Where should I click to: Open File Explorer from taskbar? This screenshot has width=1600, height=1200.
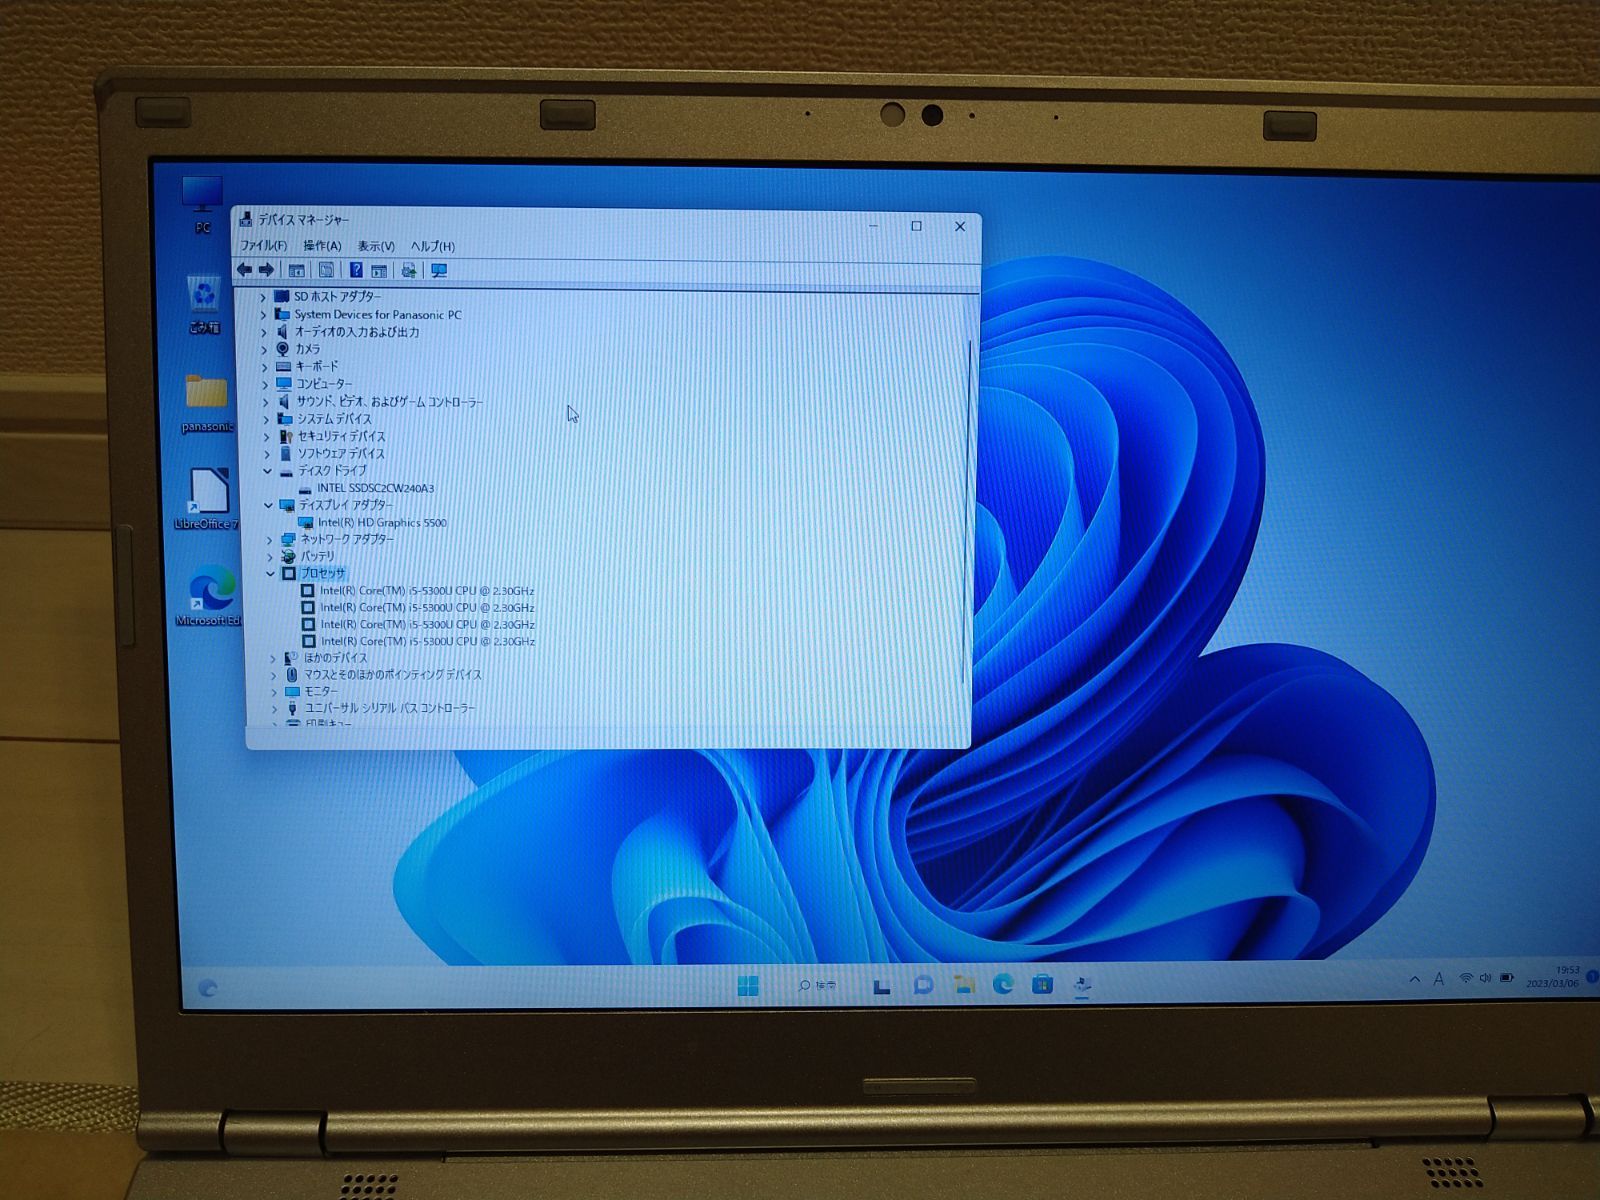click(x=964, y=985)
